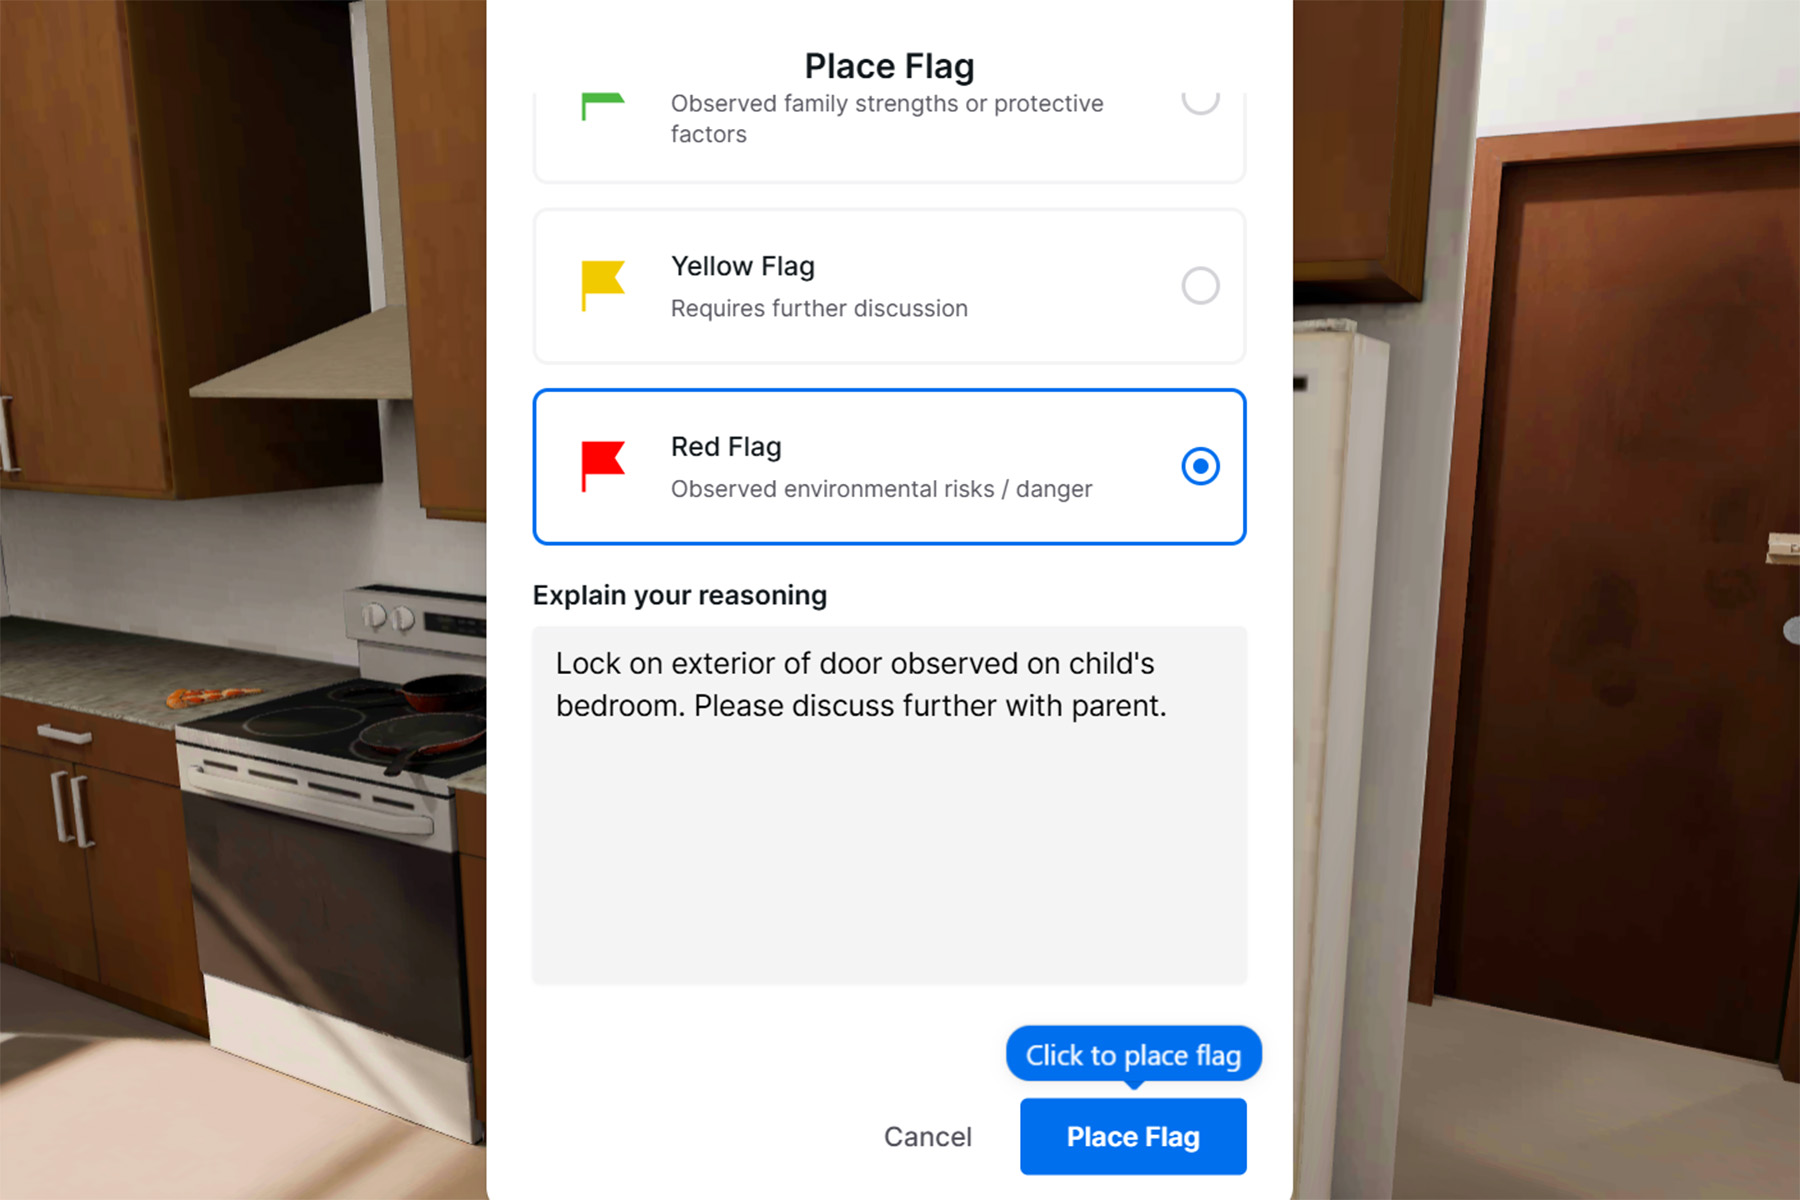Click the green flag icon
The width and height of the screenshot is (1800, 1200).
coord(602,106)
